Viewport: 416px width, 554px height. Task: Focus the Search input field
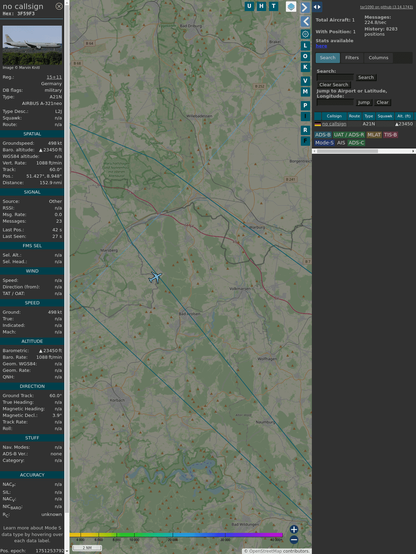(335, 77)
